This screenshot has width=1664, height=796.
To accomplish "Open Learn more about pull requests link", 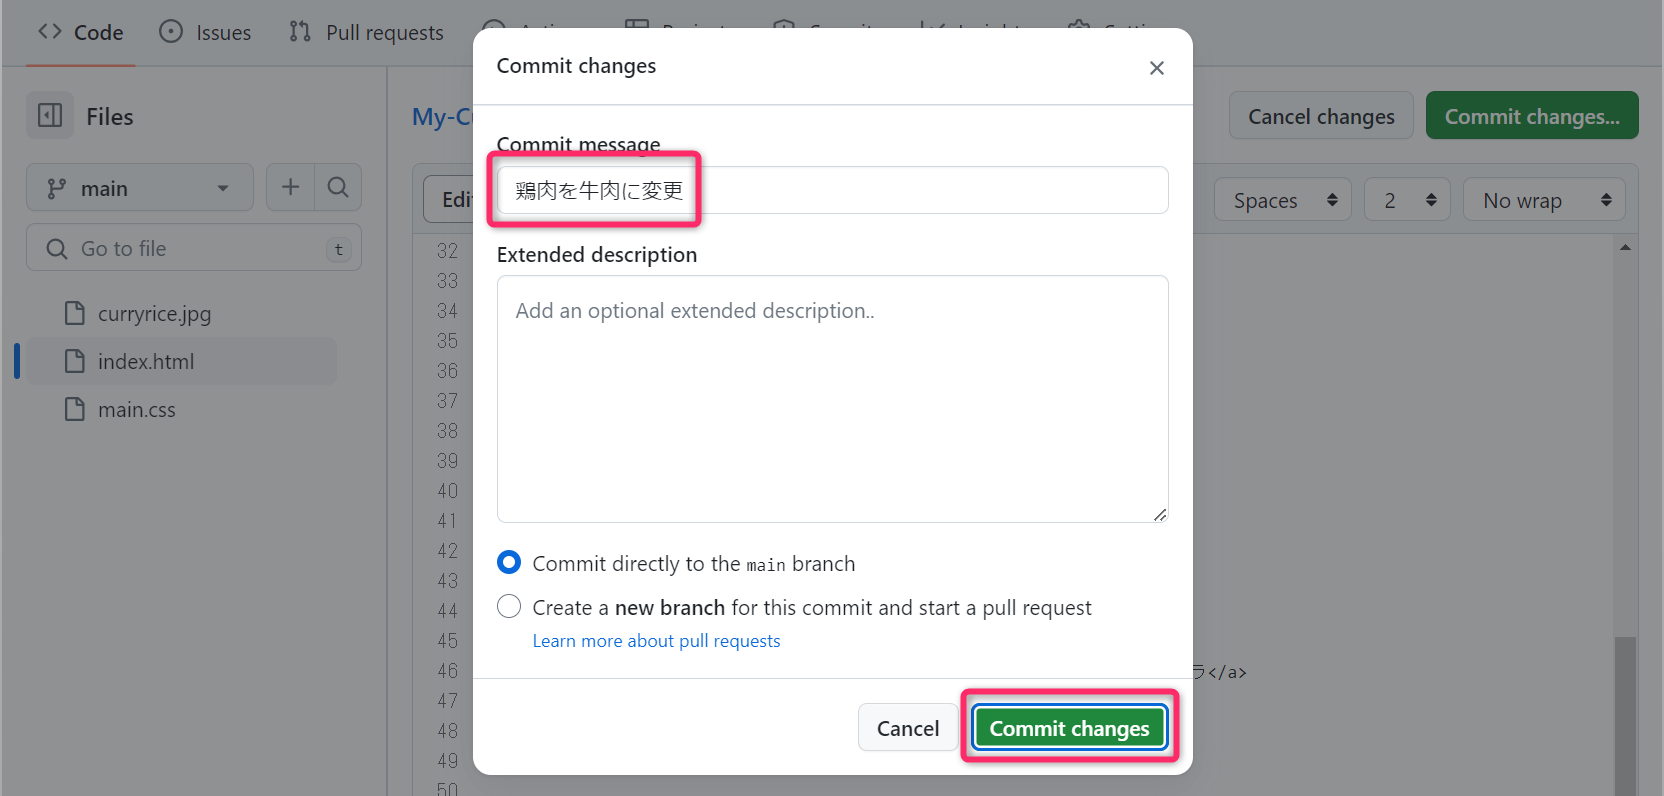I will (x=656, y=641).
